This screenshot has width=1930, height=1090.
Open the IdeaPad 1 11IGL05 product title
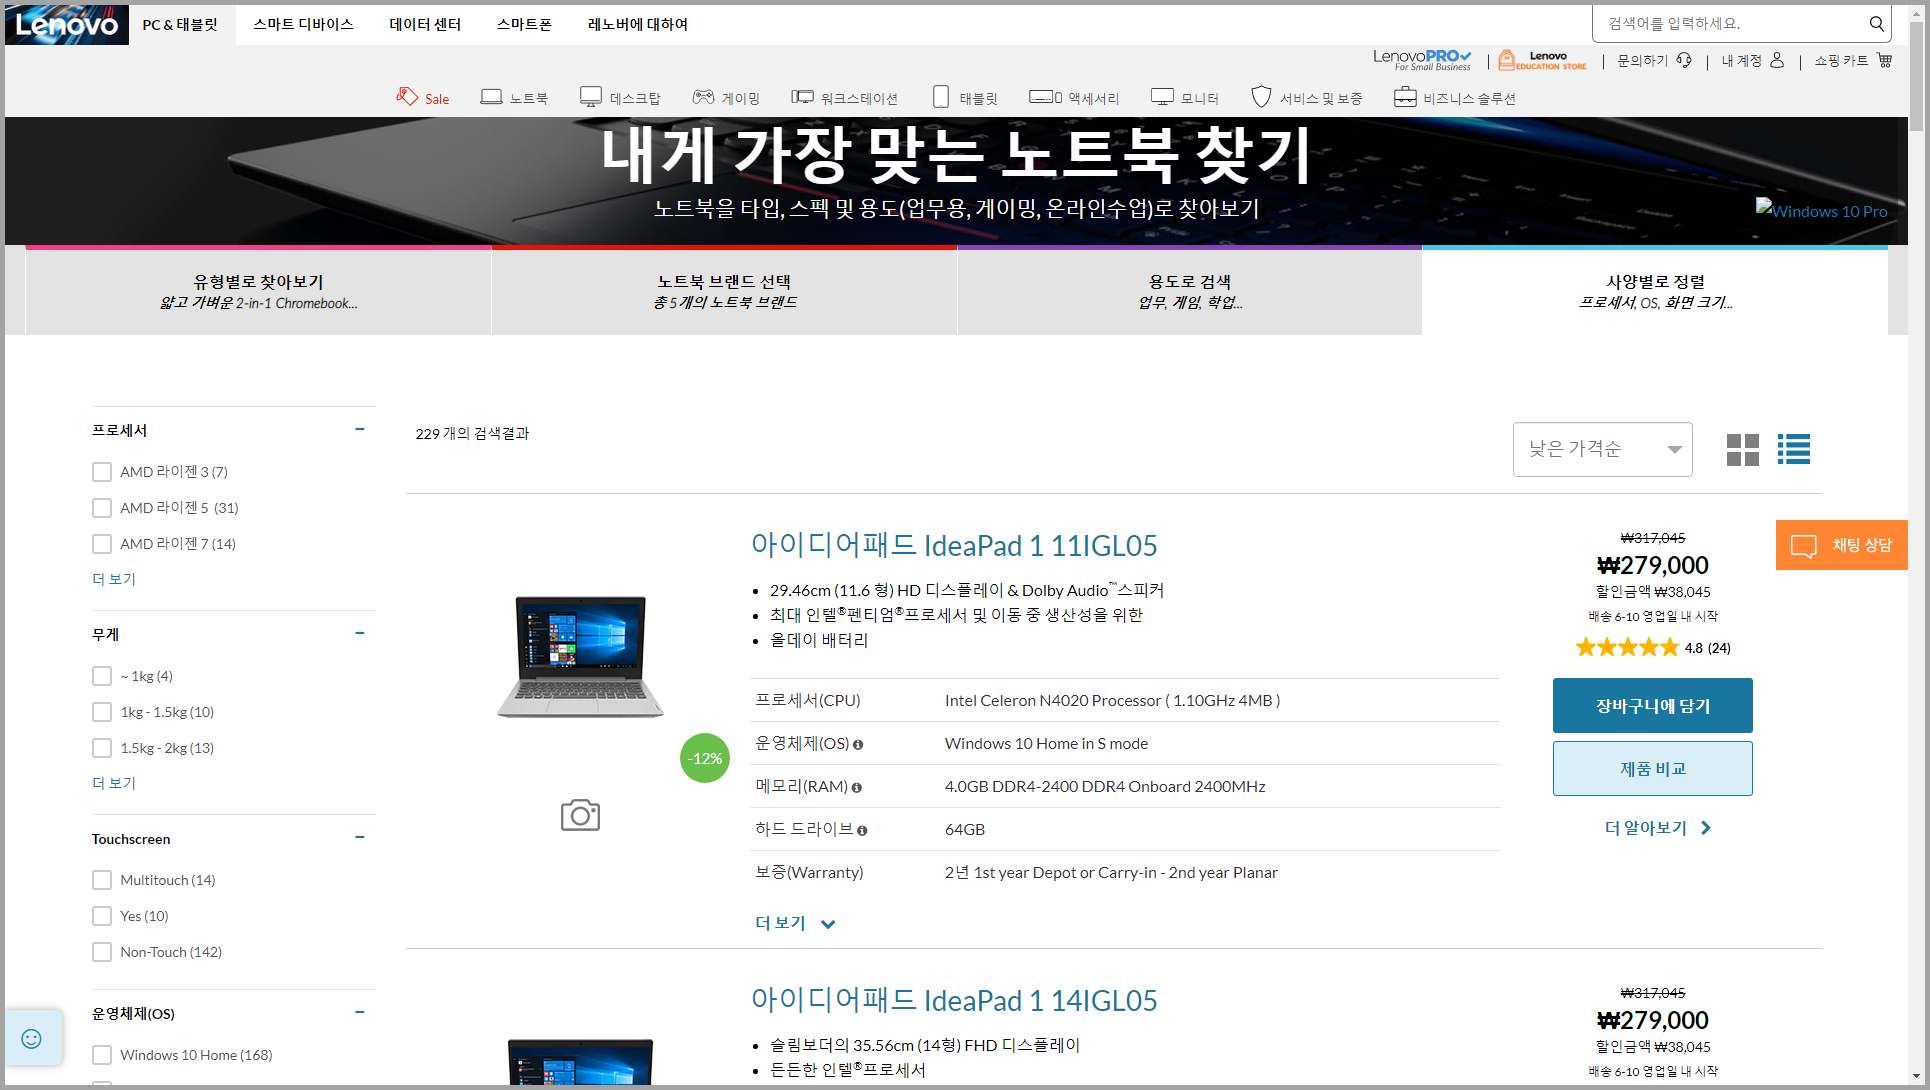(954, 545)
